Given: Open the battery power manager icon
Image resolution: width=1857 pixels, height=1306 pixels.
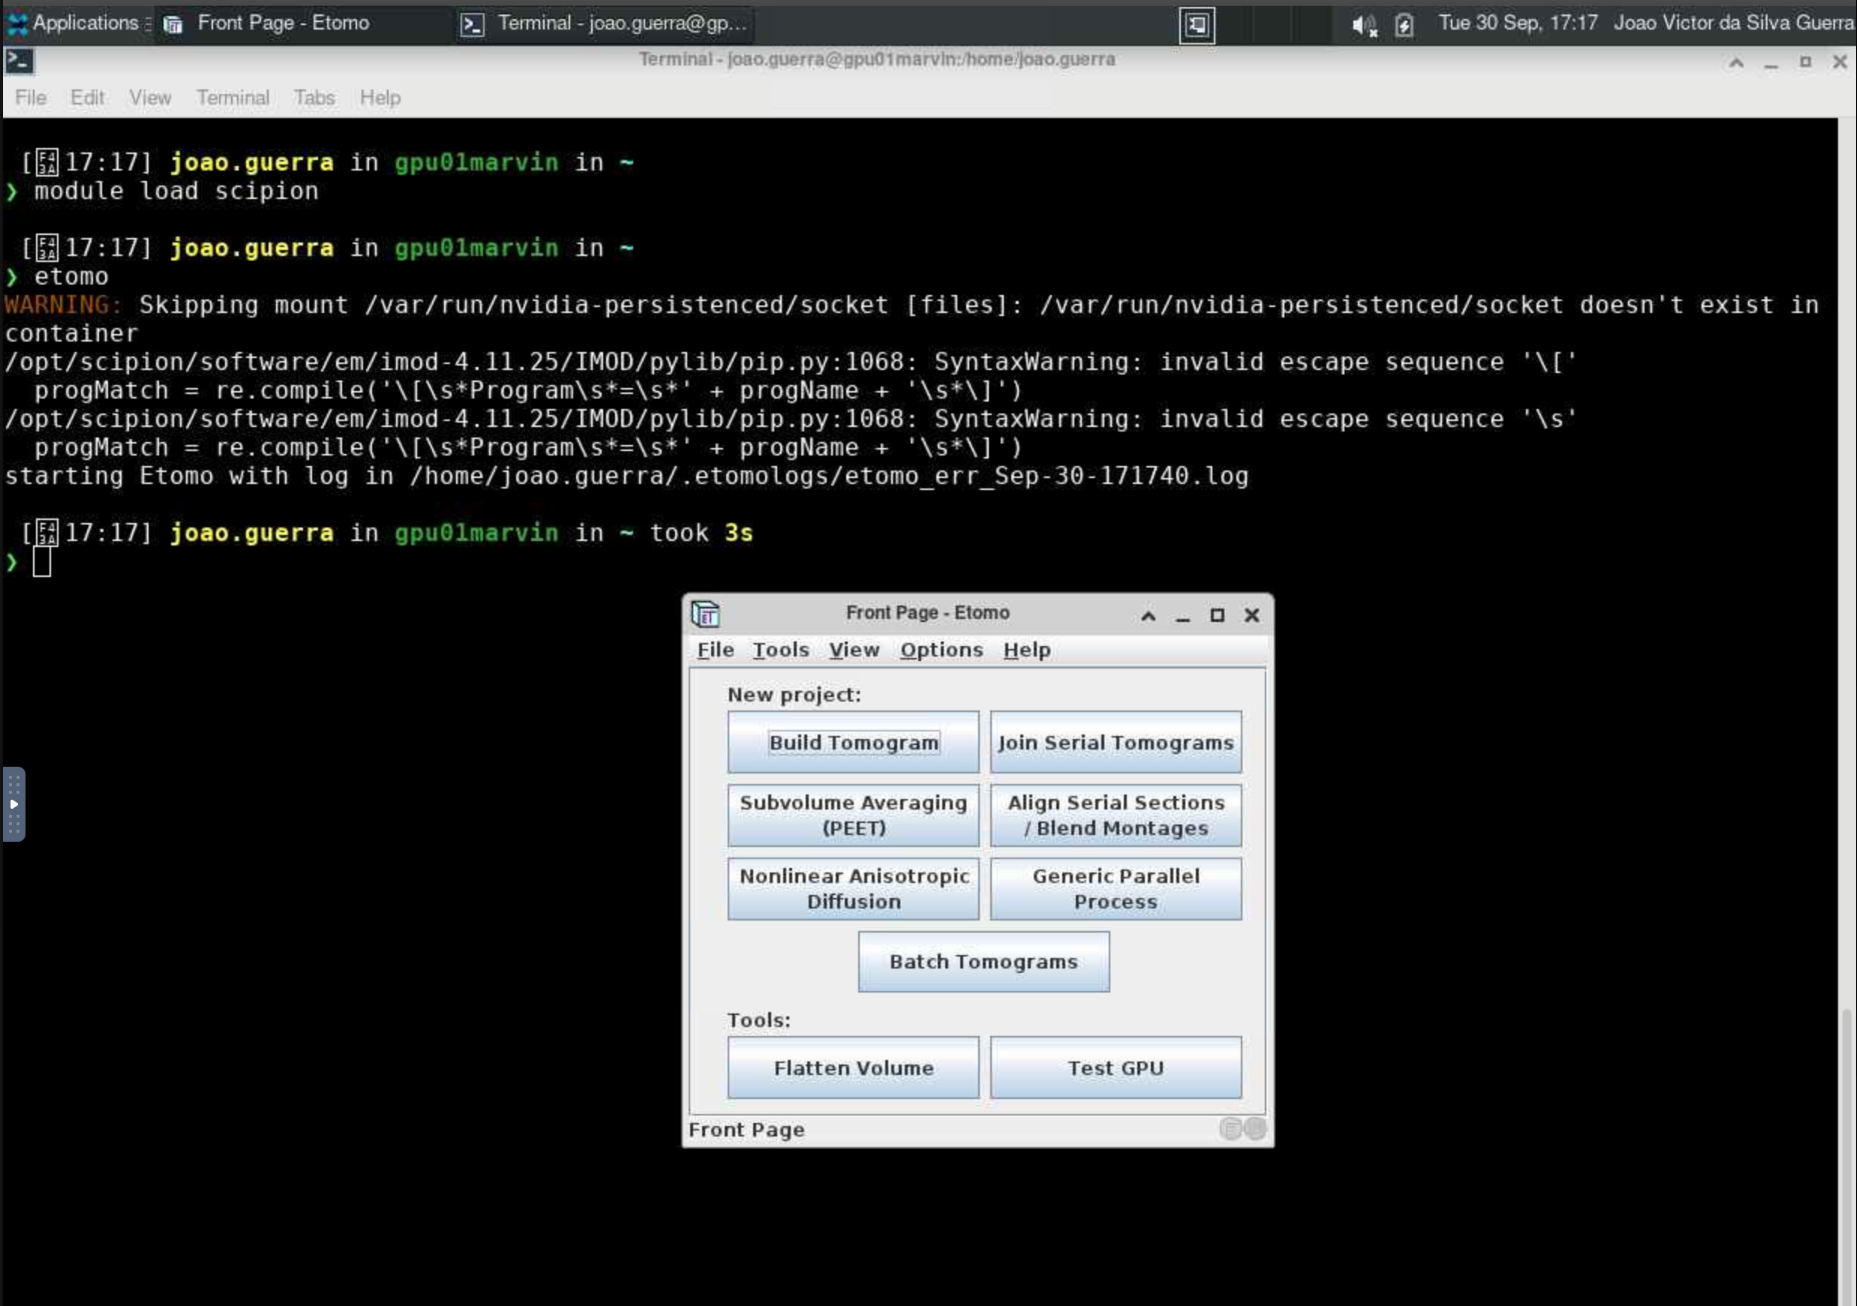Looking at the screenshot, I should click(x=1404, y=25).
